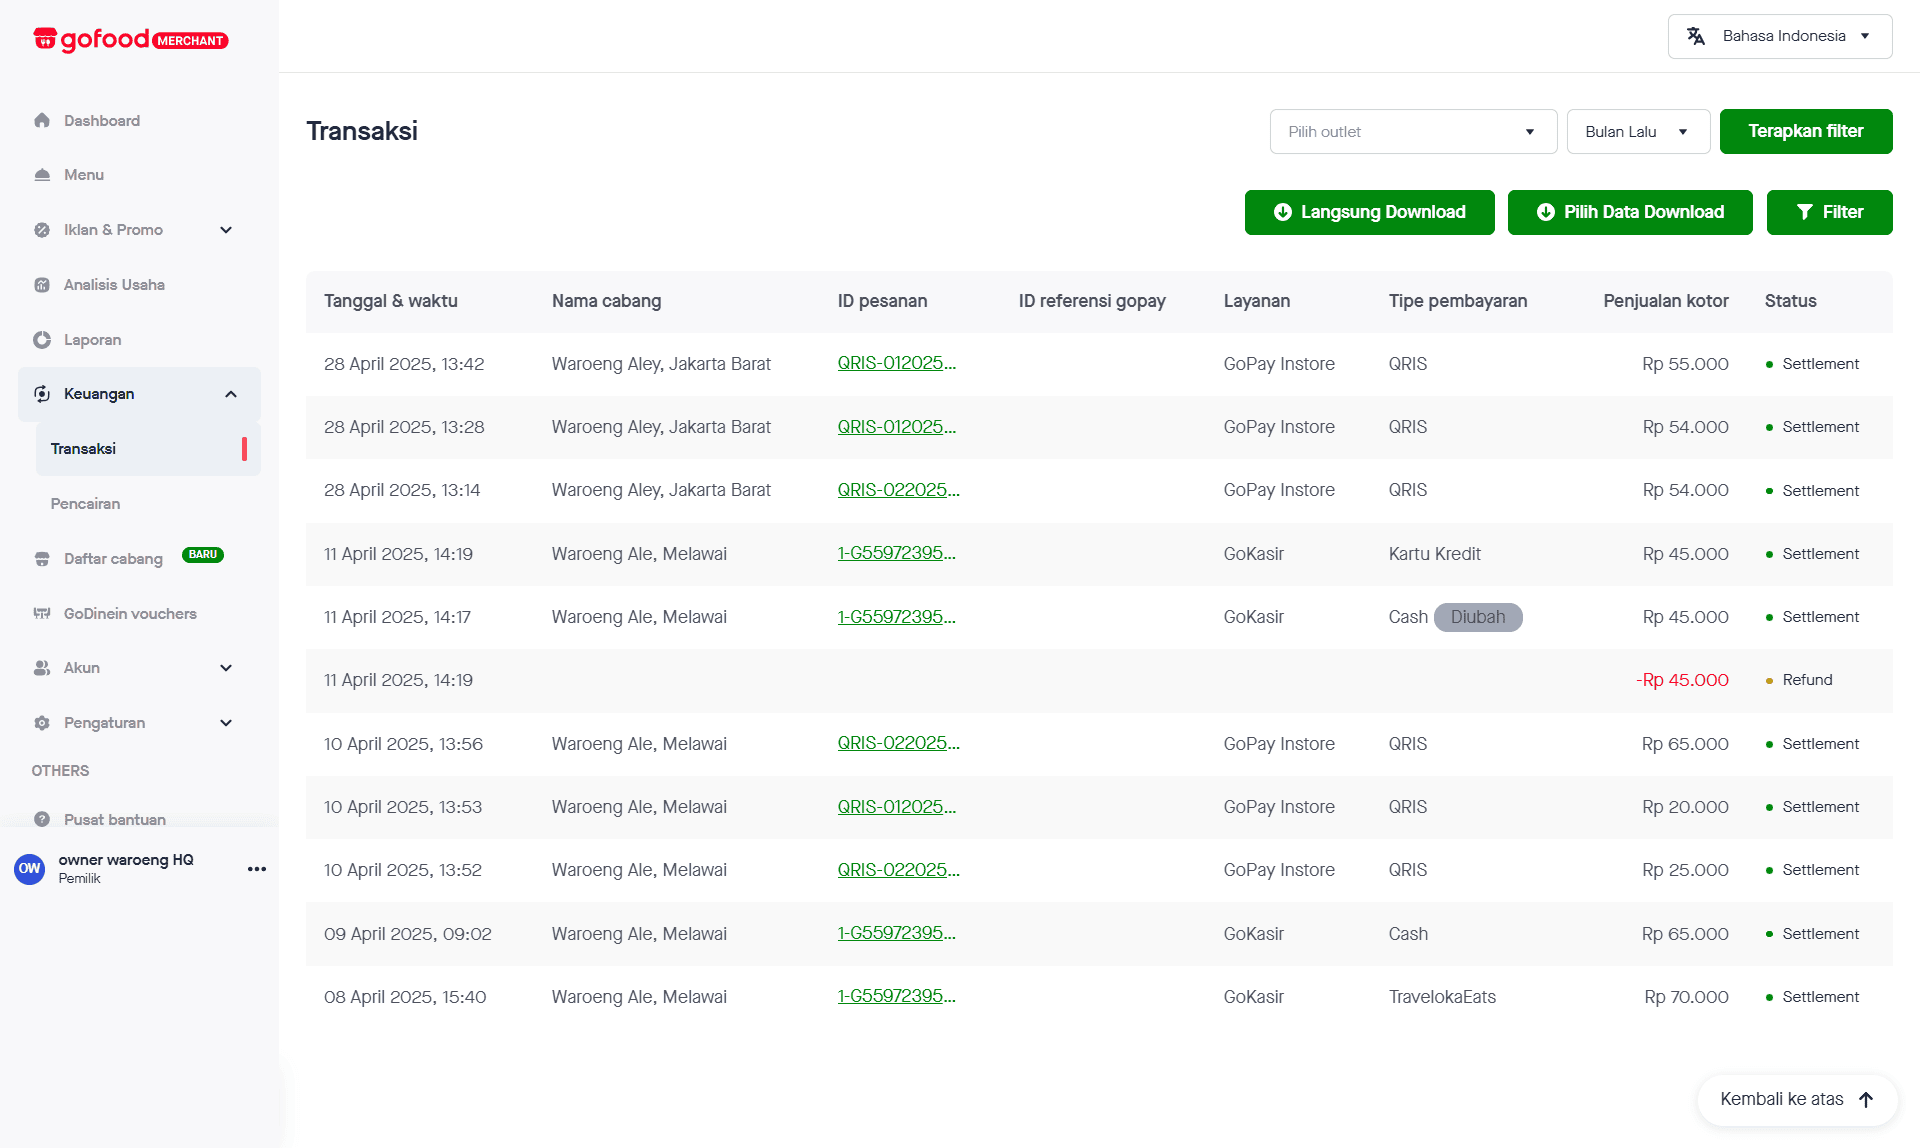Click the Tanggal & waktu column header
Image resolution: width=1920 pixels, height=1148 pixels.
(x=391, y=301)
